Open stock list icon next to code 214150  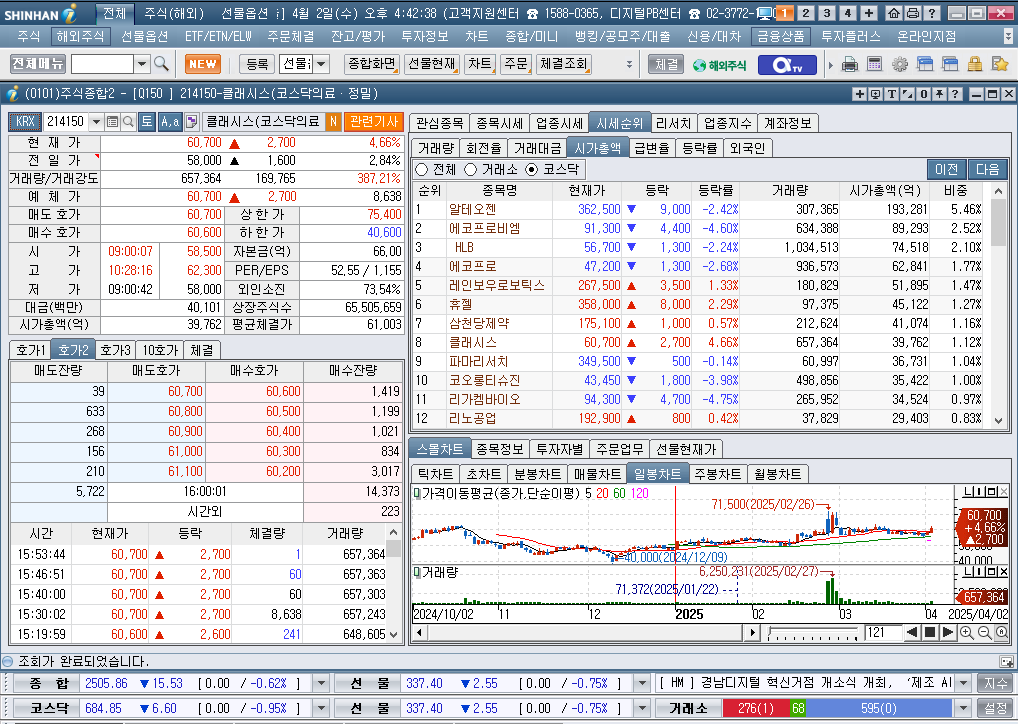(112, 121)
